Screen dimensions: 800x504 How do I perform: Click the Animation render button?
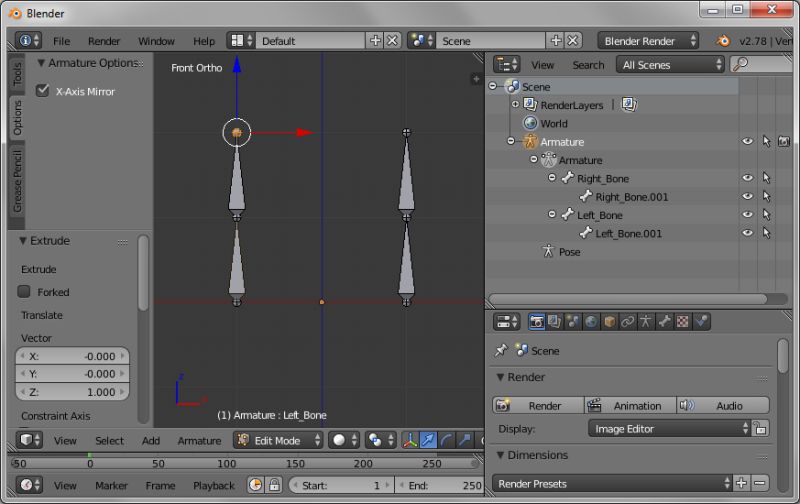coord(630,406)
